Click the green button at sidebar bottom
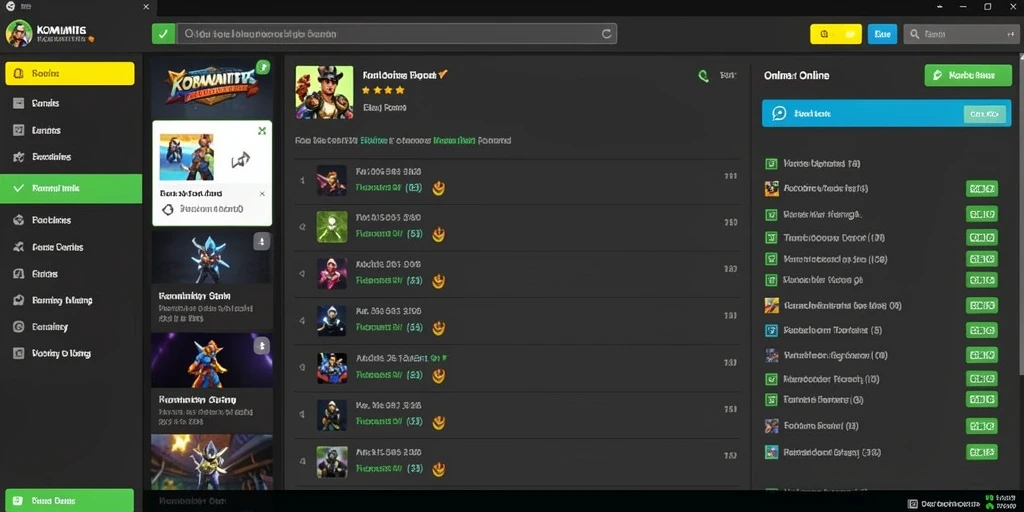This screenshot has width=1024, height=512. point(69,500)
